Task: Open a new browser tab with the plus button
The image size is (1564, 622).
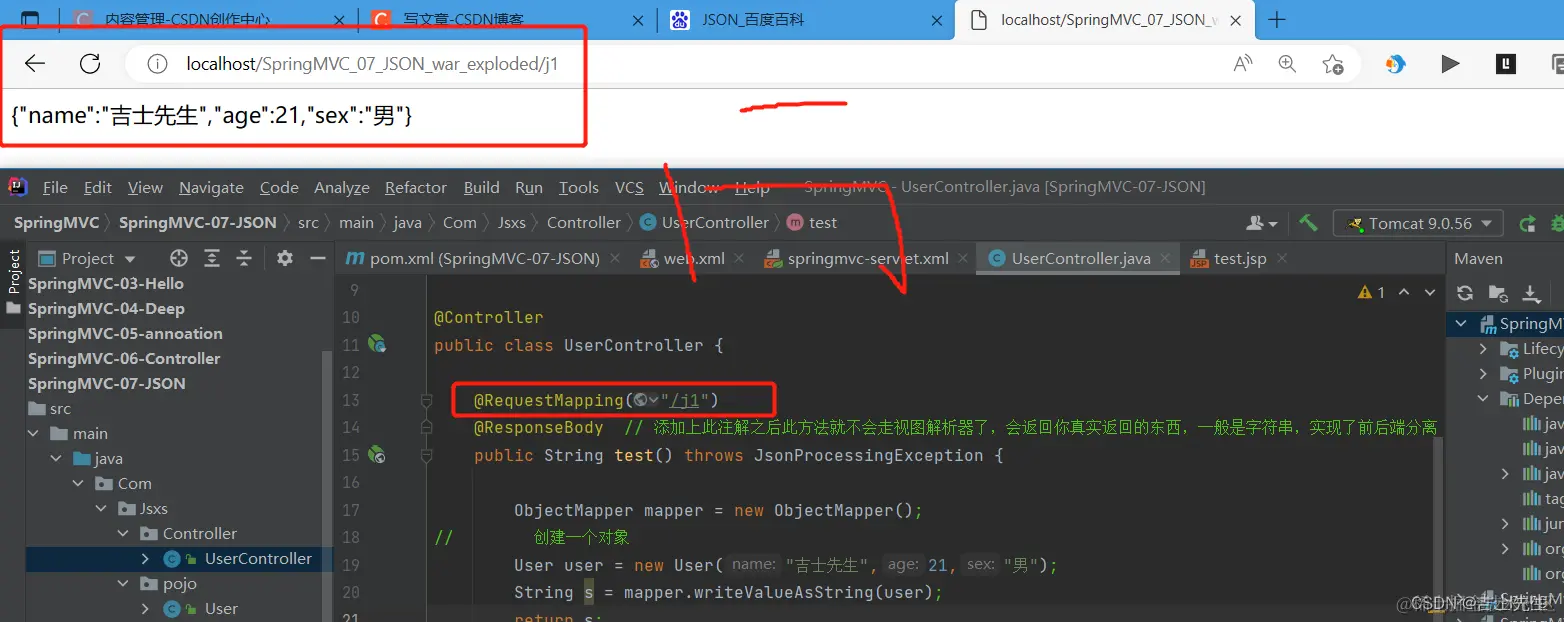Action: 1276,19
